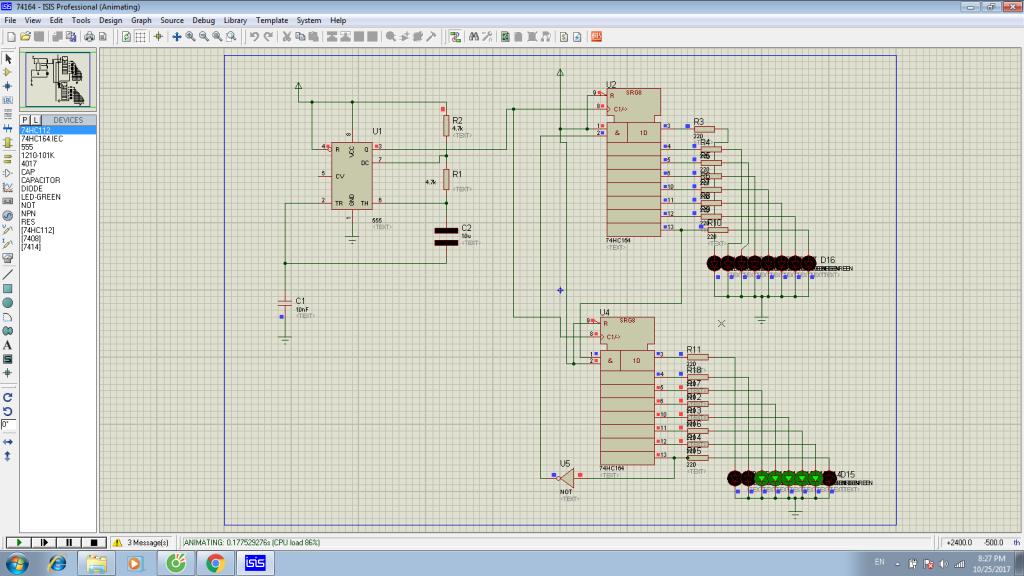Screen dimensions: 1024x576
Task: Open Chrome from the Windows taskbar
Action: coord(214,564)
